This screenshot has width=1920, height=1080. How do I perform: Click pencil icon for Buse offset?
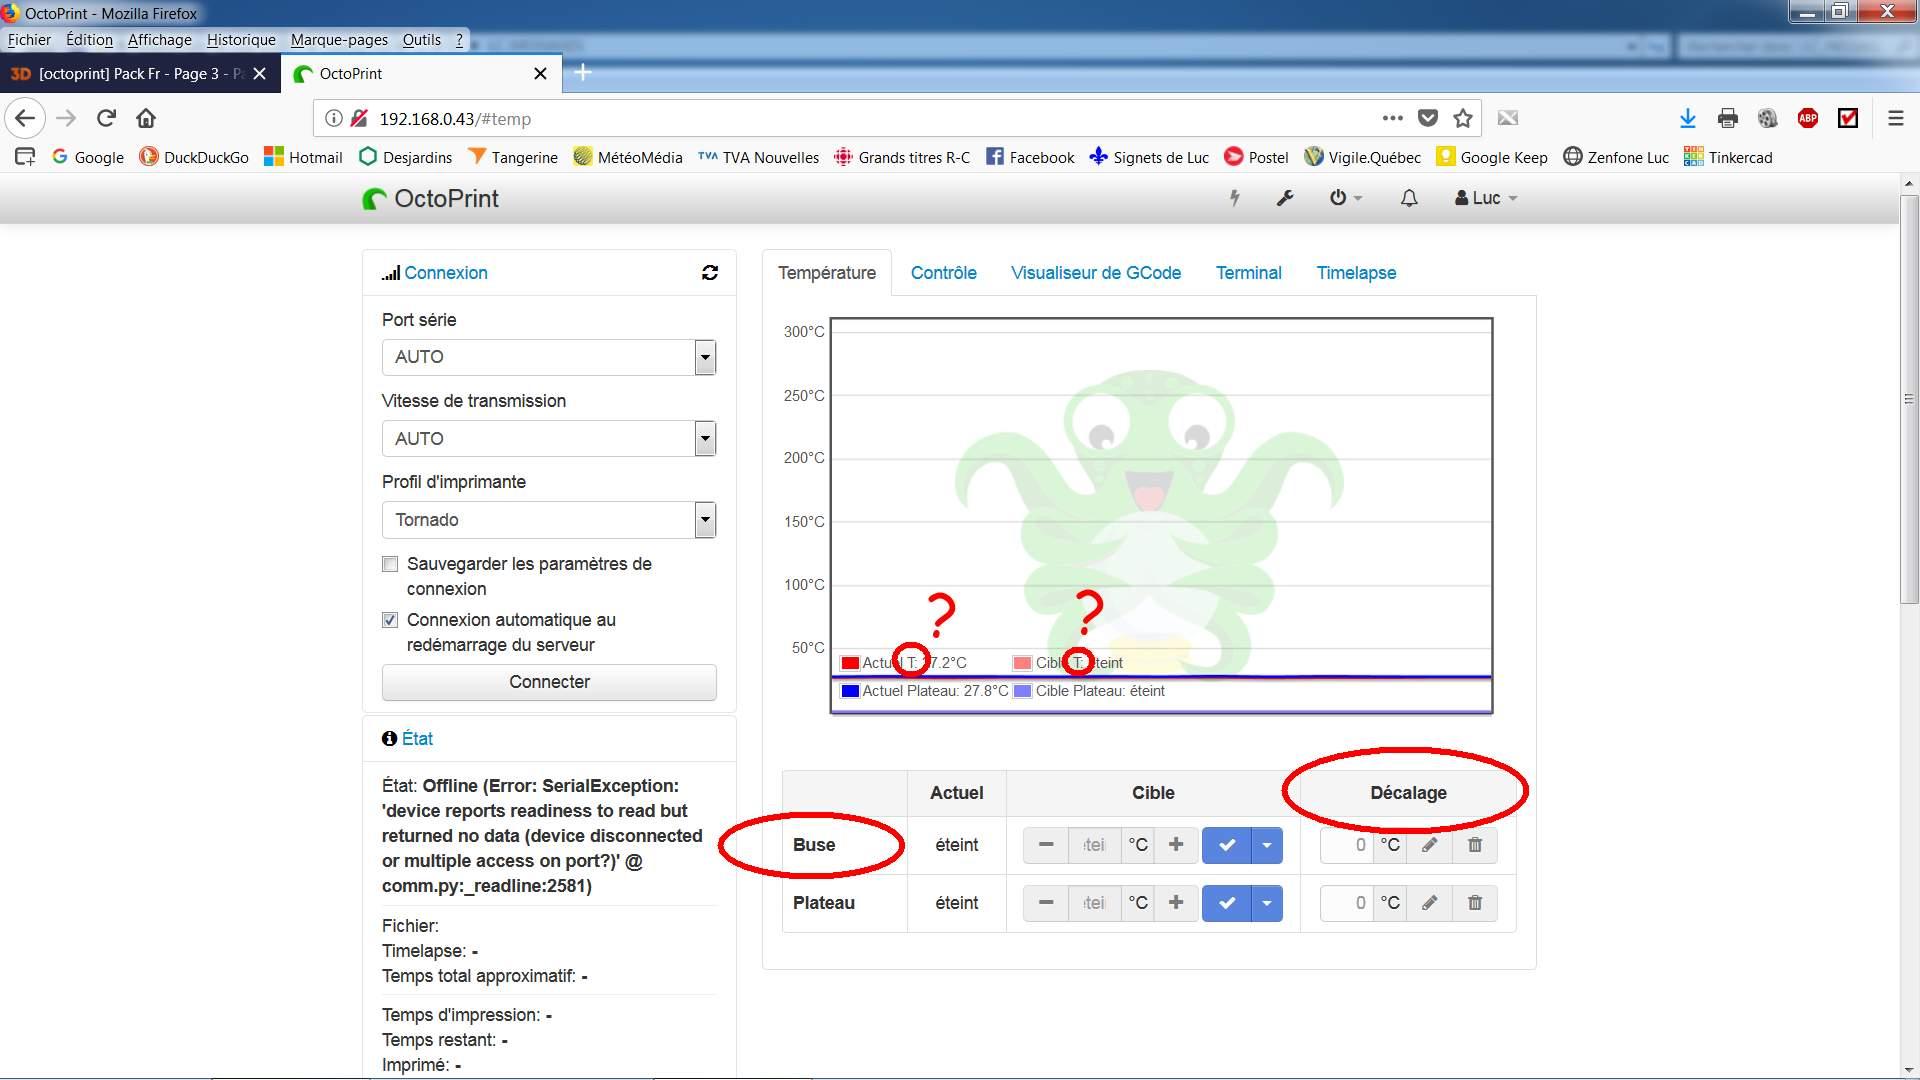click(x=1430, y=845)
